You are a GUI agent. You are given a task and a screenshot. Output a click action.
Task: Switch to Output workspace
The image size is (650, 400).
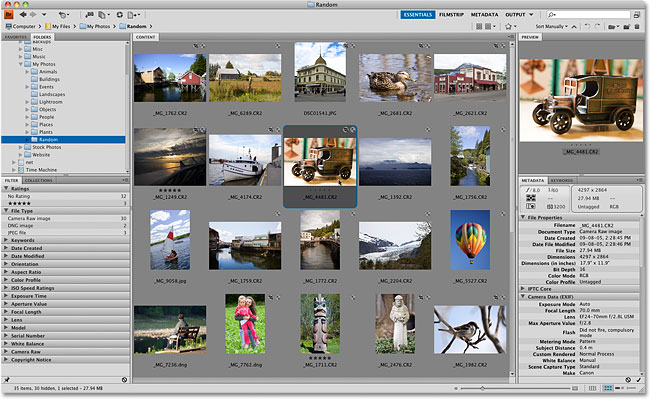point(515,15)
